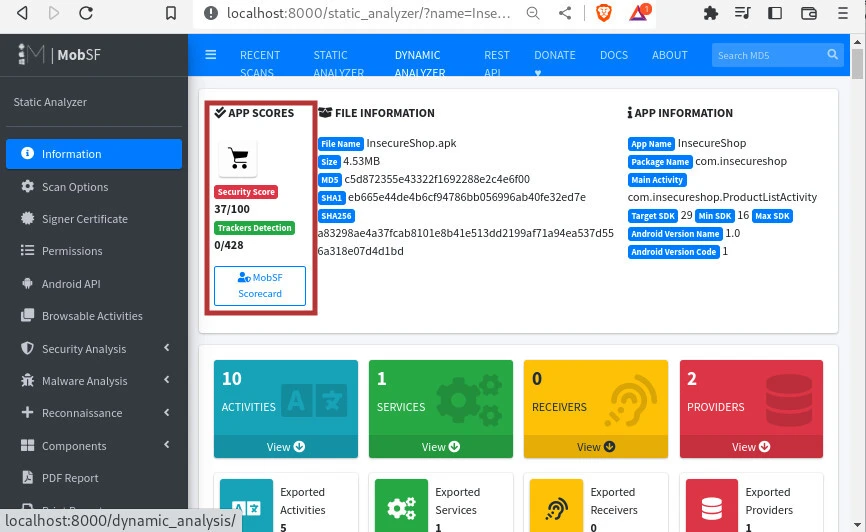
Task: Go to Static Analyzer navbar item
Action: 338,62
